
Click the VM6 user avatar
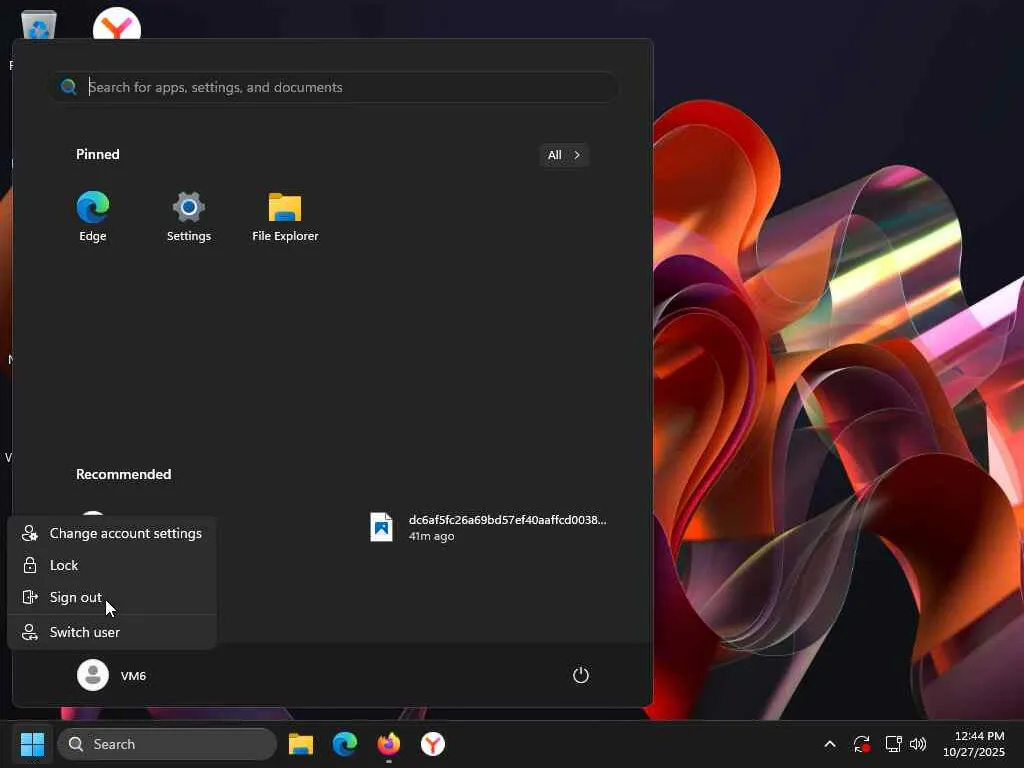[93, 675]
